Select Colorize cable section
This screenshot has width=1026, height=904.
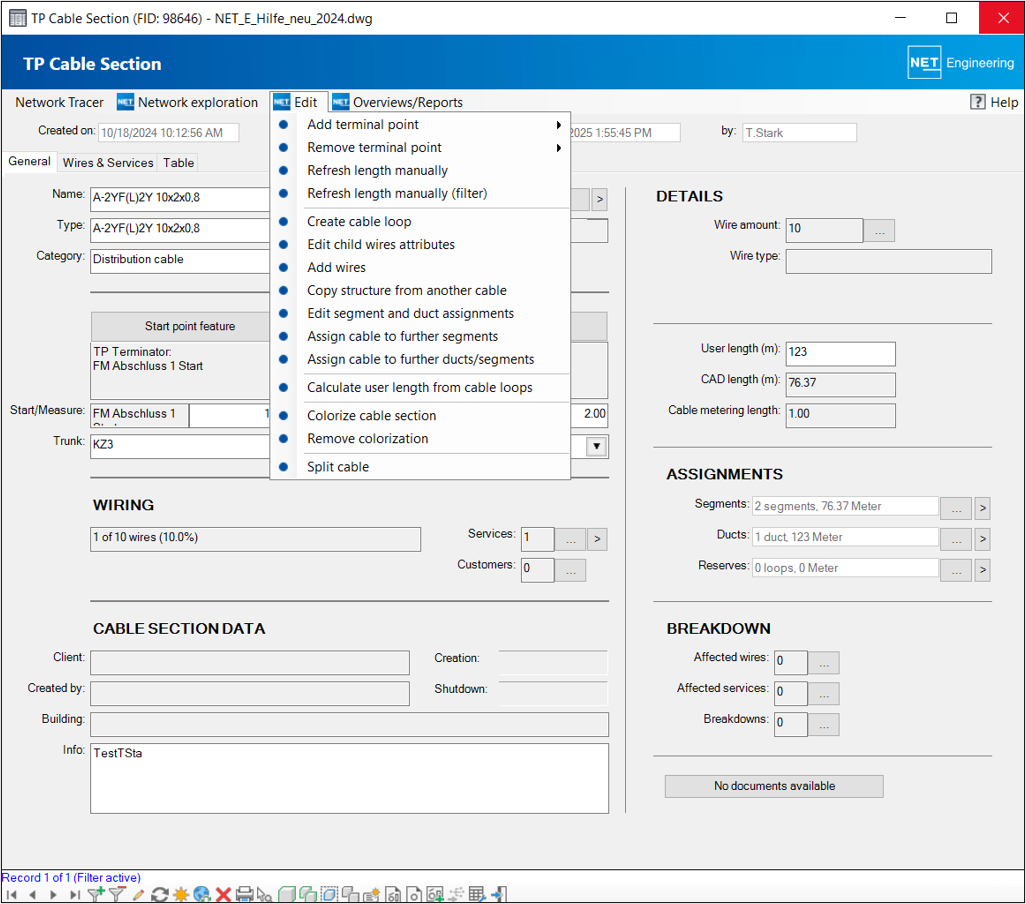pyautogui.click(x=420, y=415)
